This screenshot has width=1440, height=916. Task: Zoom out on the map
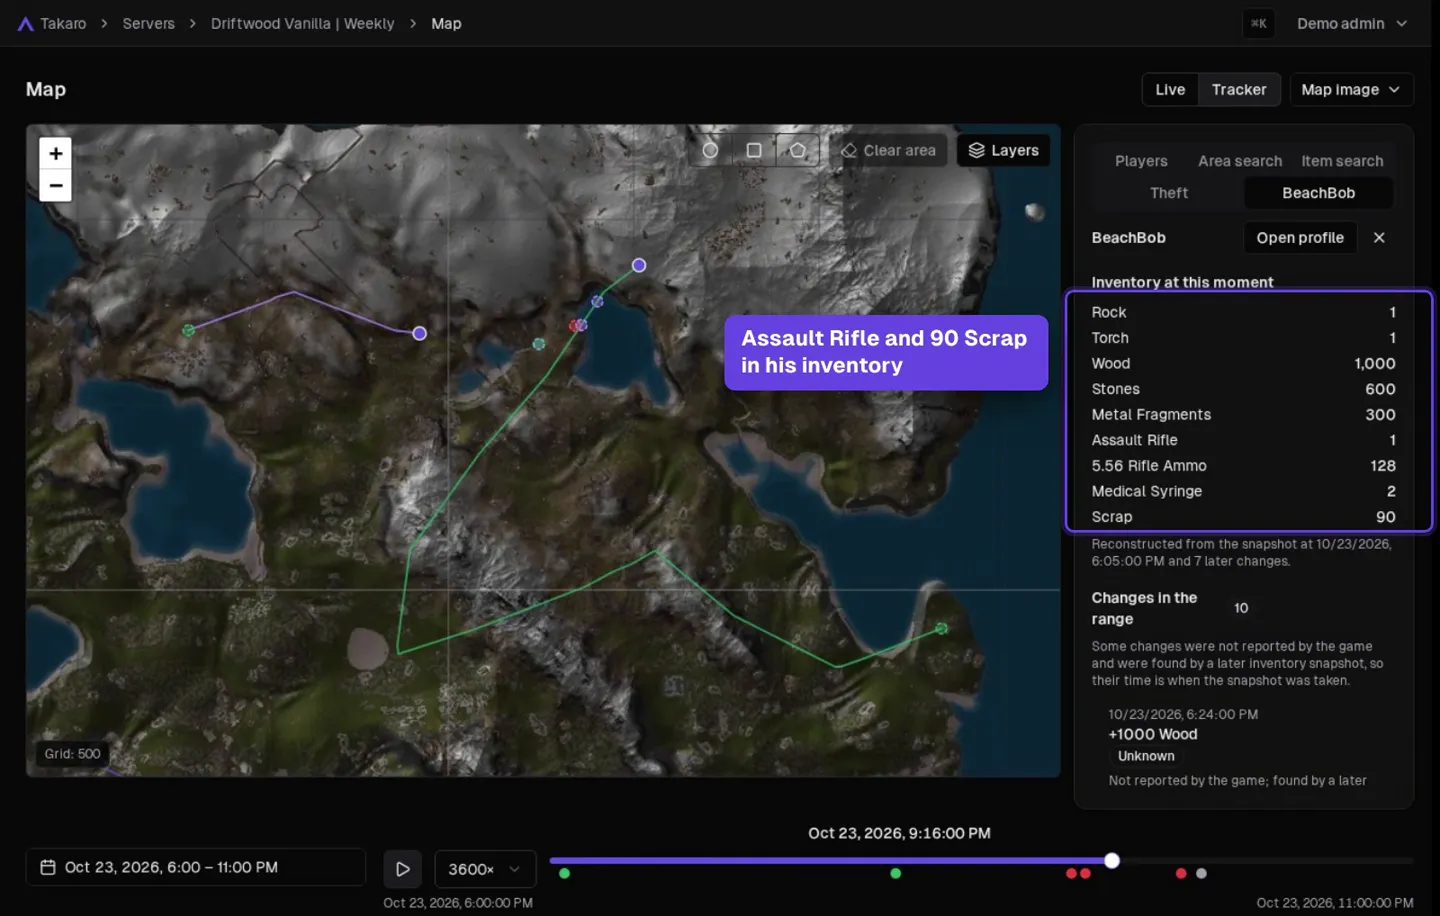pos(56,186)
